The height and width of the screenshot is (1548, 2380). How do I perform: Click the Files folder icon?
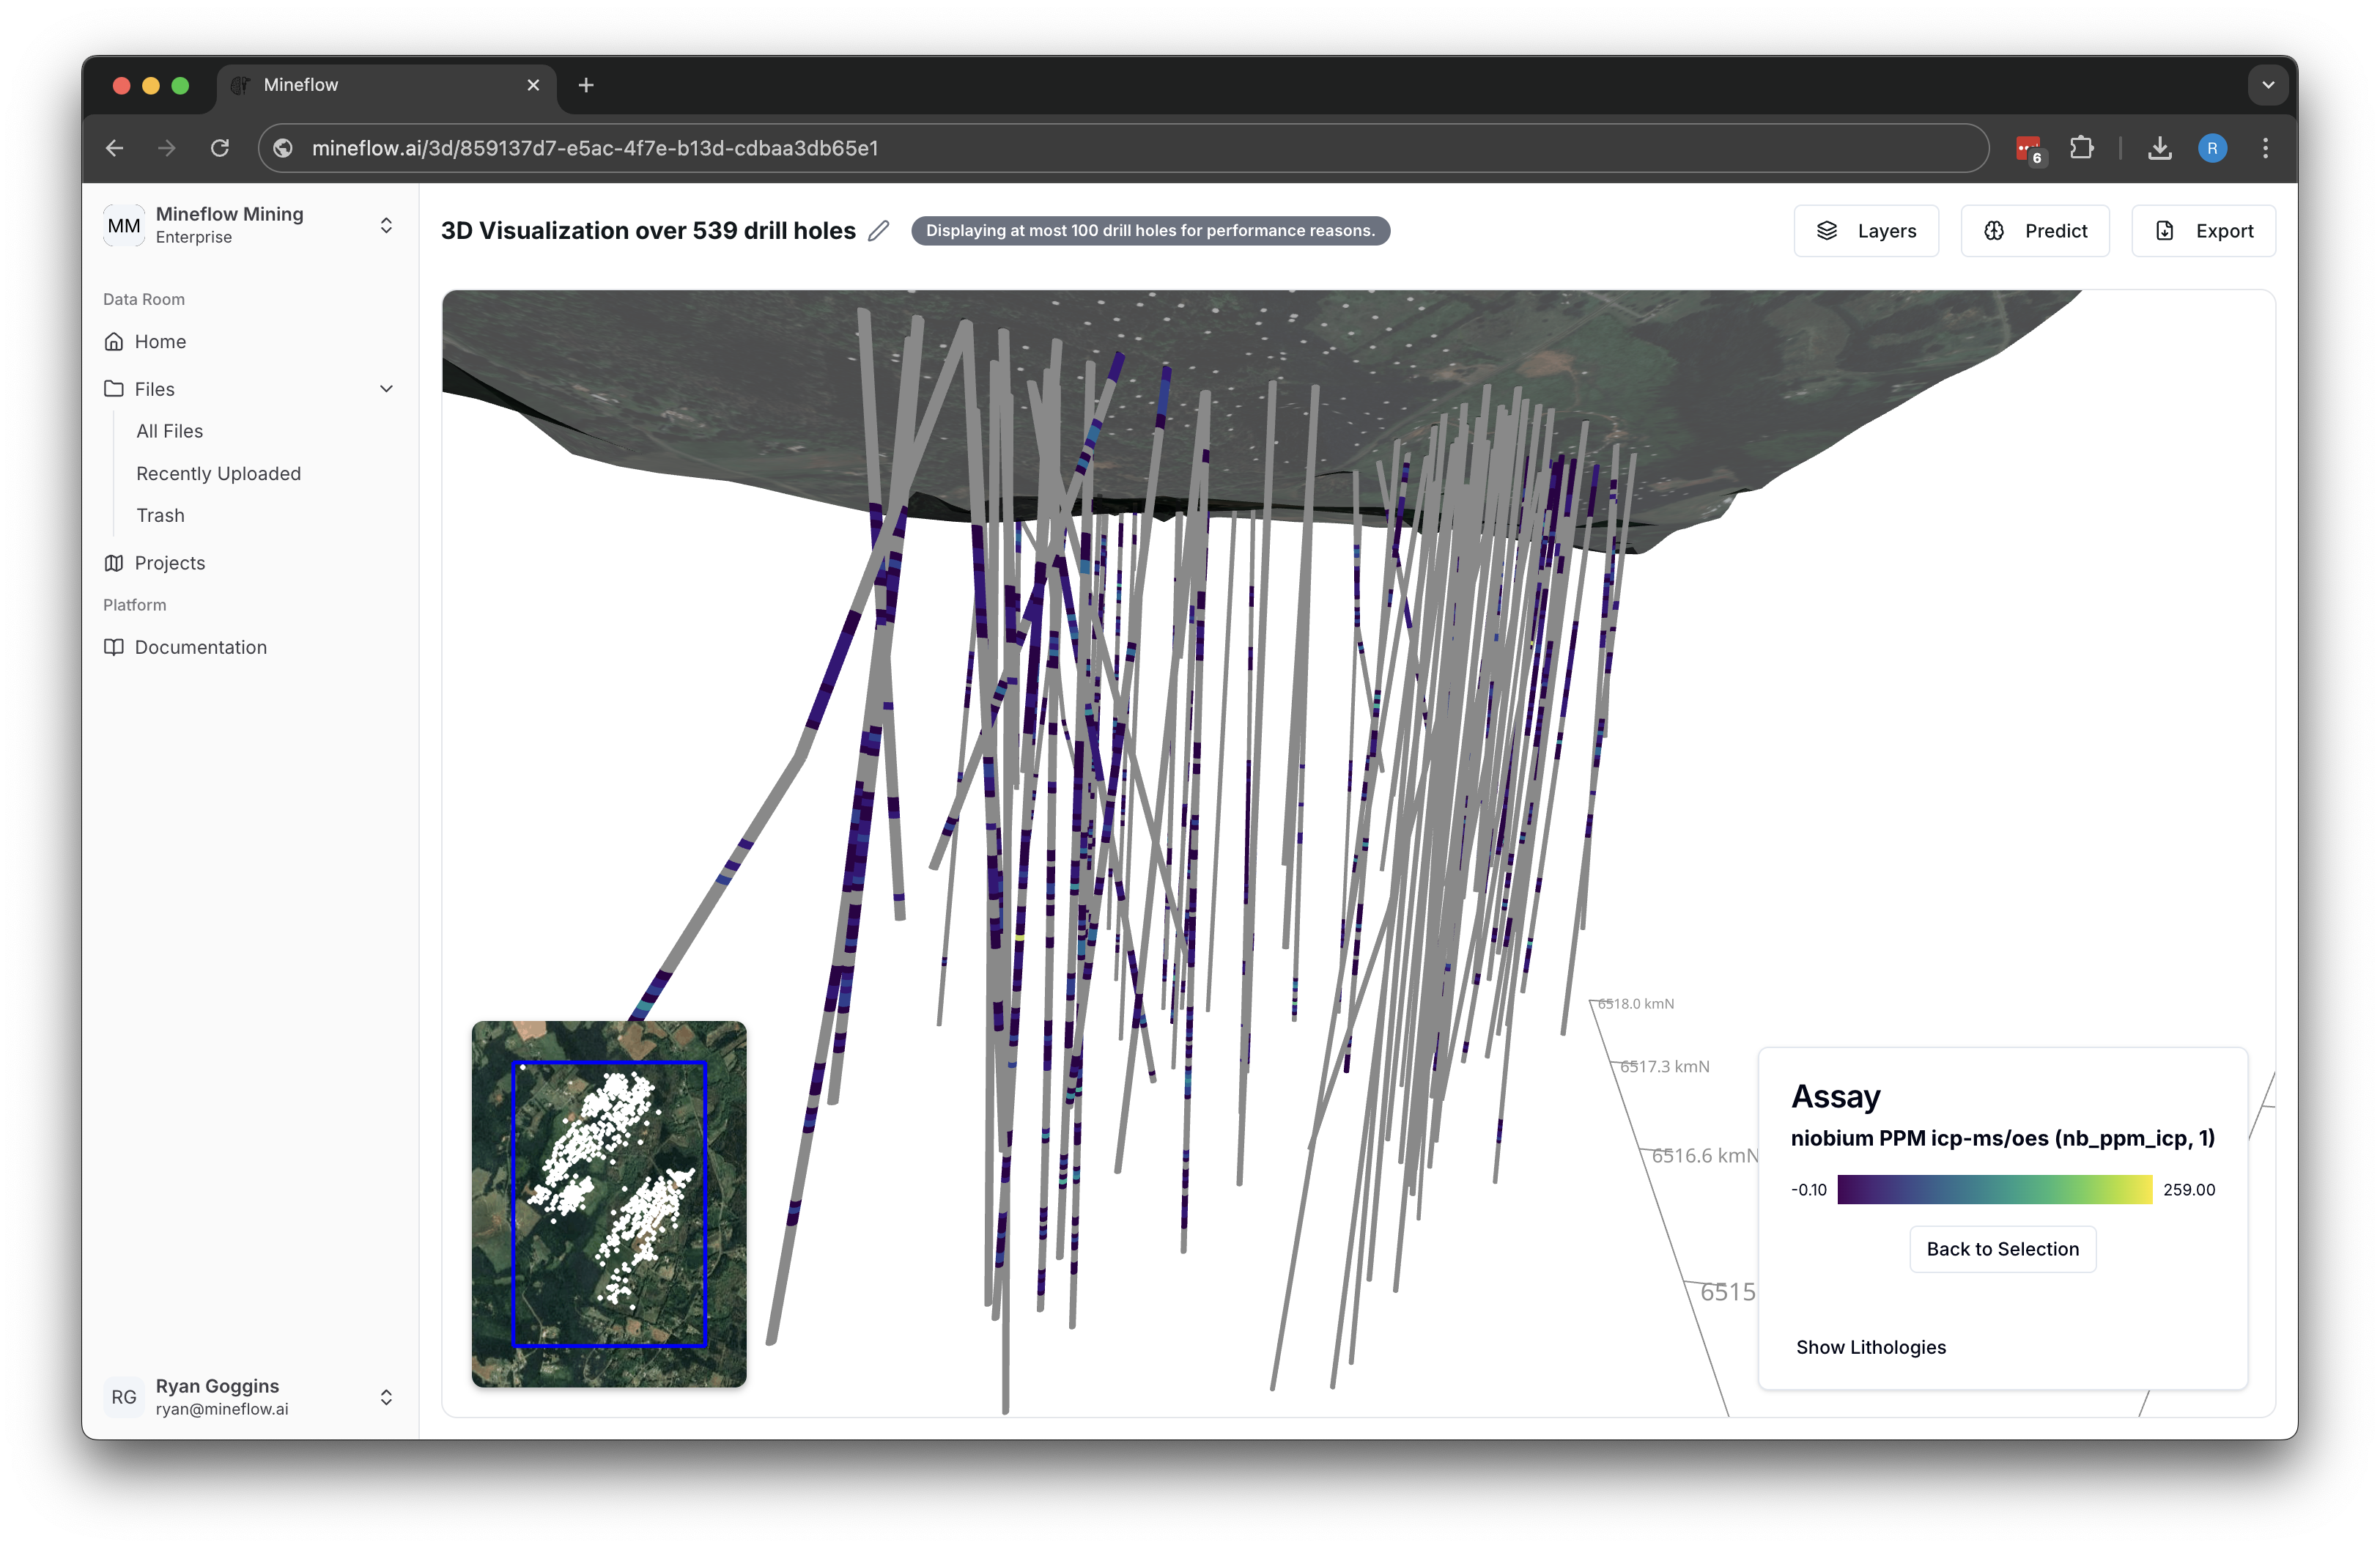[115, 388]
